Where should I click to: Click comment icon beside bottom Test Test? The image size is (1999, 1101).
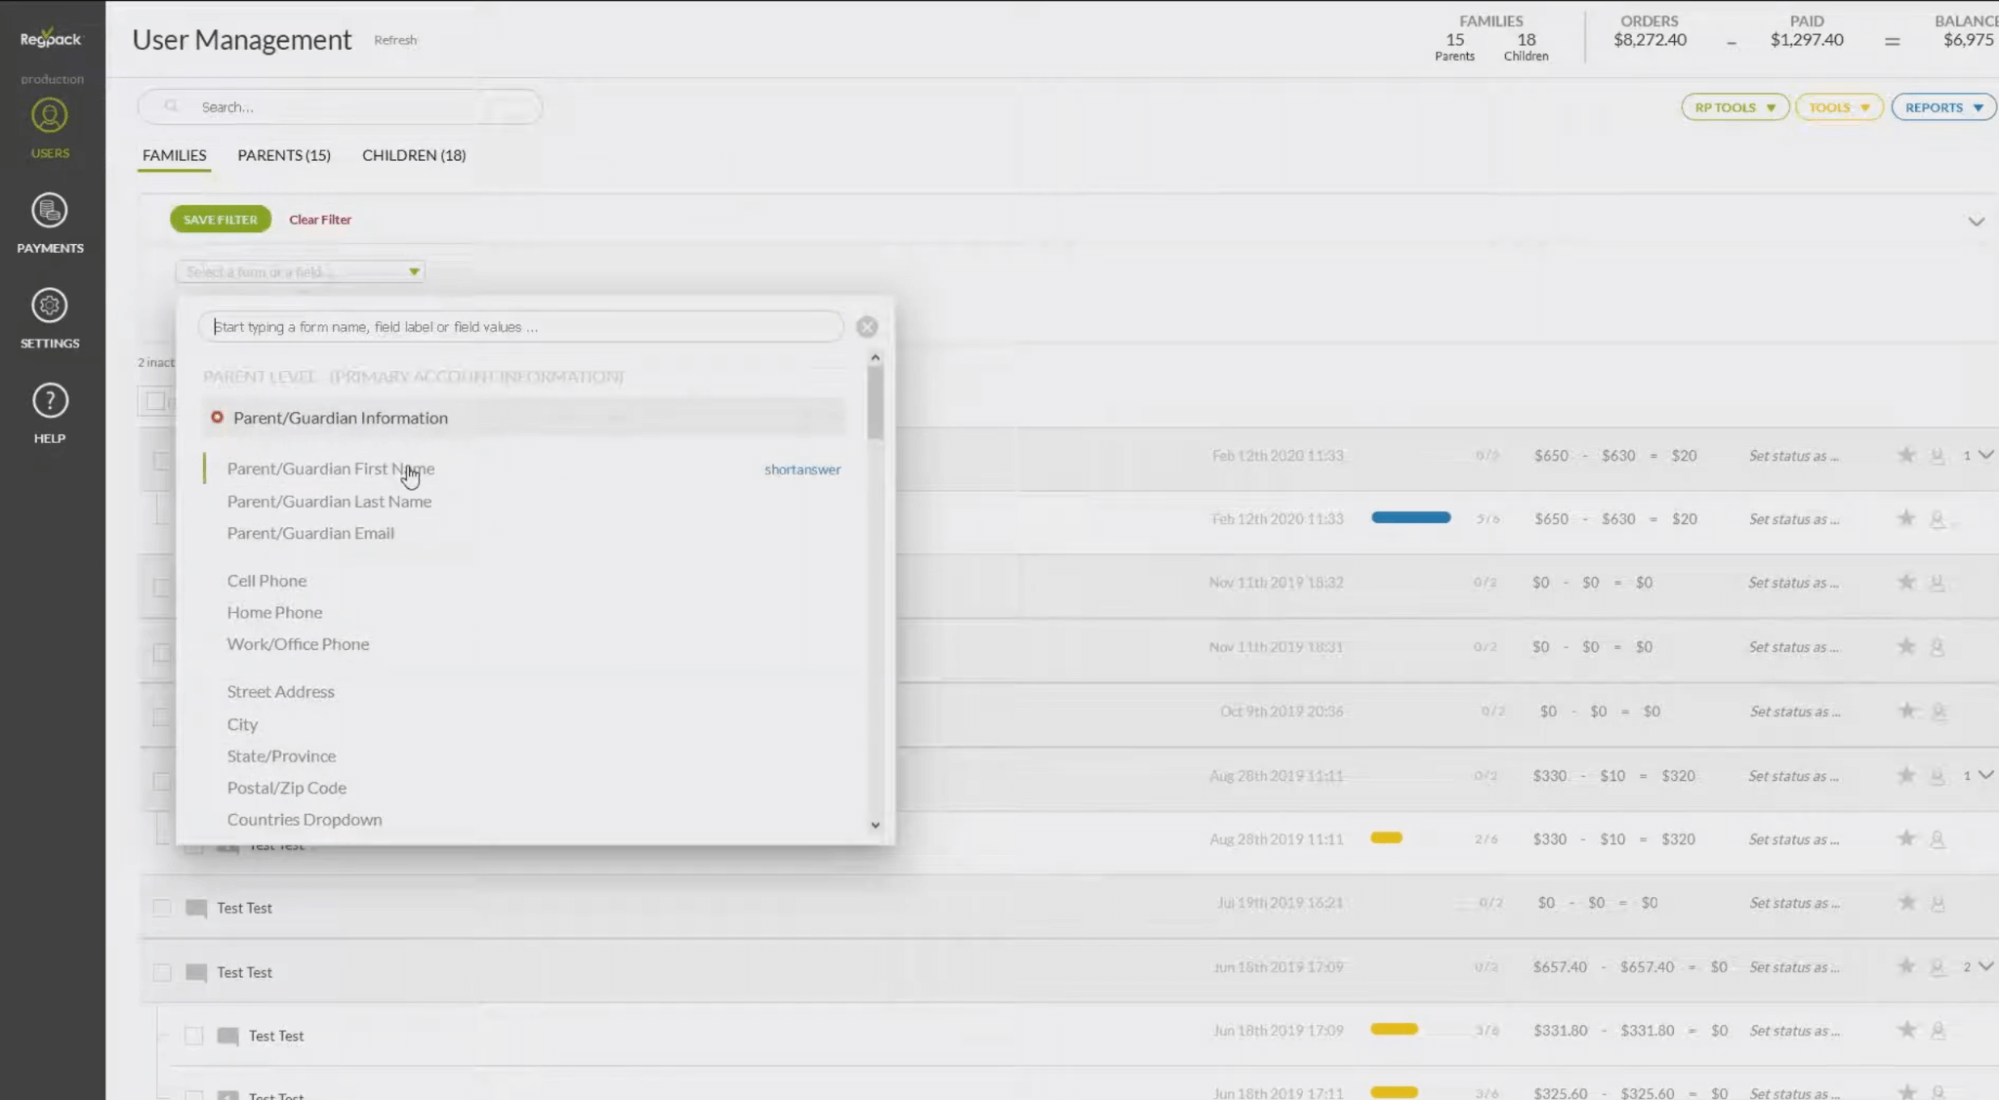point(228,1036)
